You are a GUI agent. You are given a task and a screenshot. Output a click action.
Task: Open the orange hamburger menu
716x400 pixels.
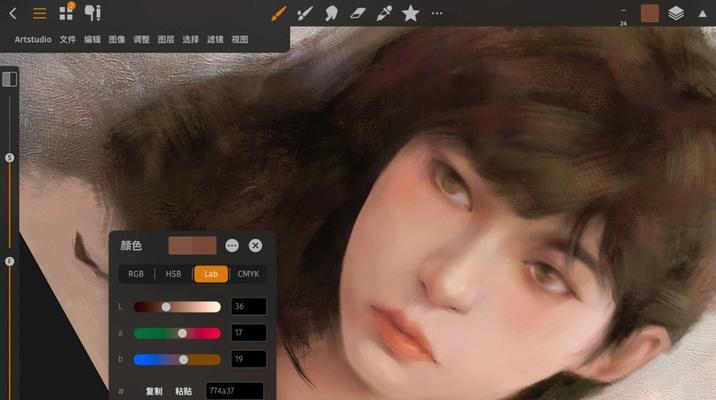pyautogui.click(x=40, y=13)
